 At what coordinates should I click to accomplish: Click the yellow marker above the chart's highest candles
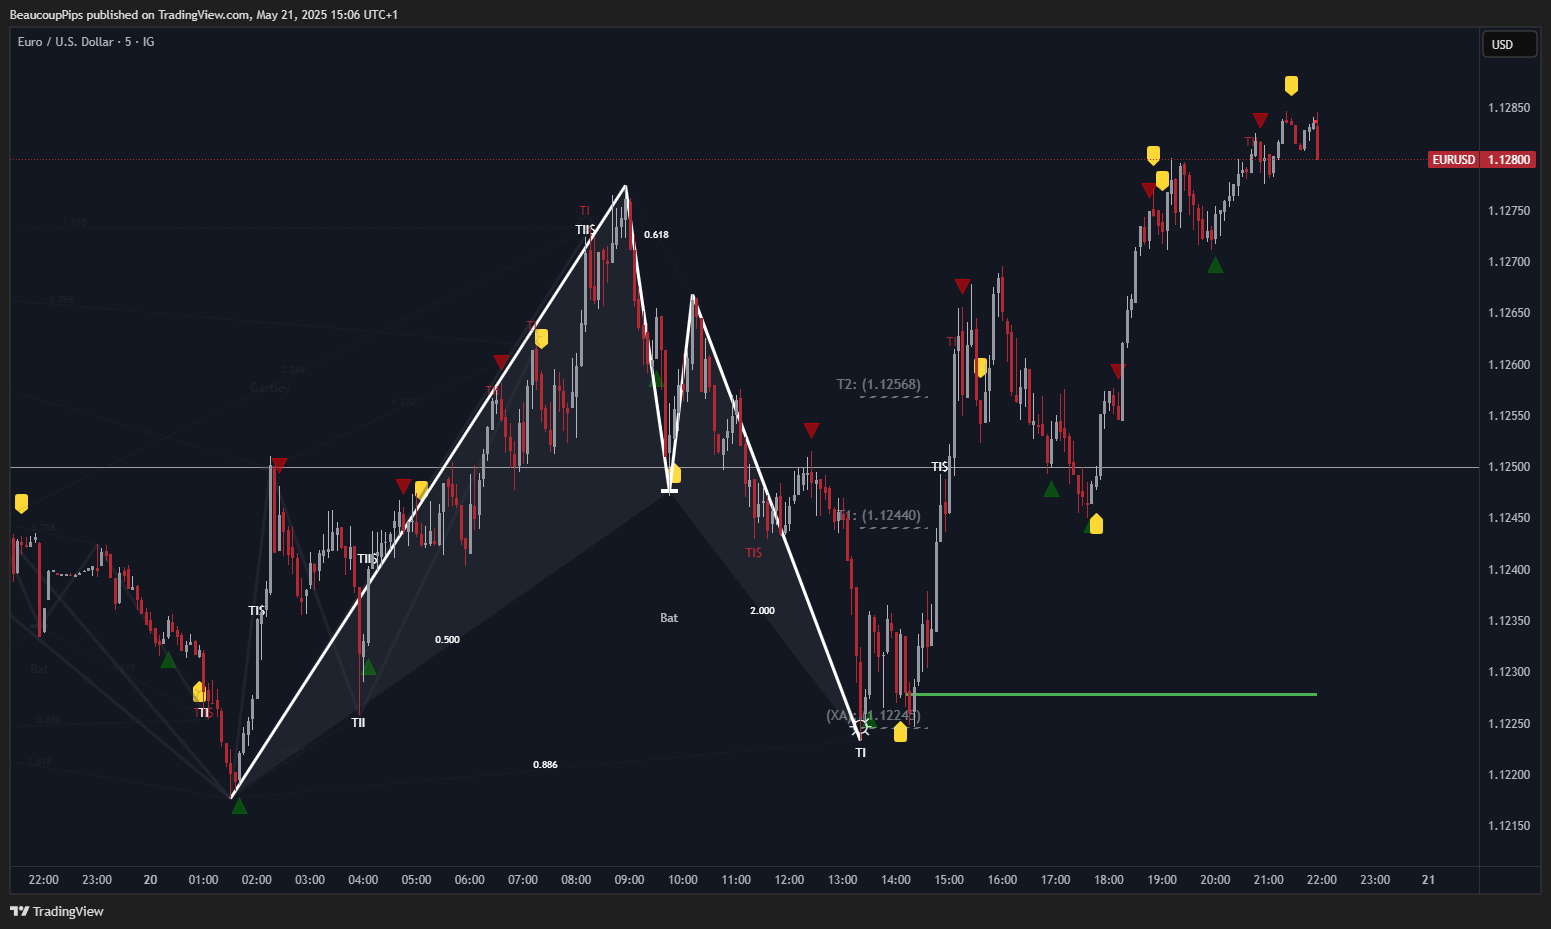coord(1291,85)
